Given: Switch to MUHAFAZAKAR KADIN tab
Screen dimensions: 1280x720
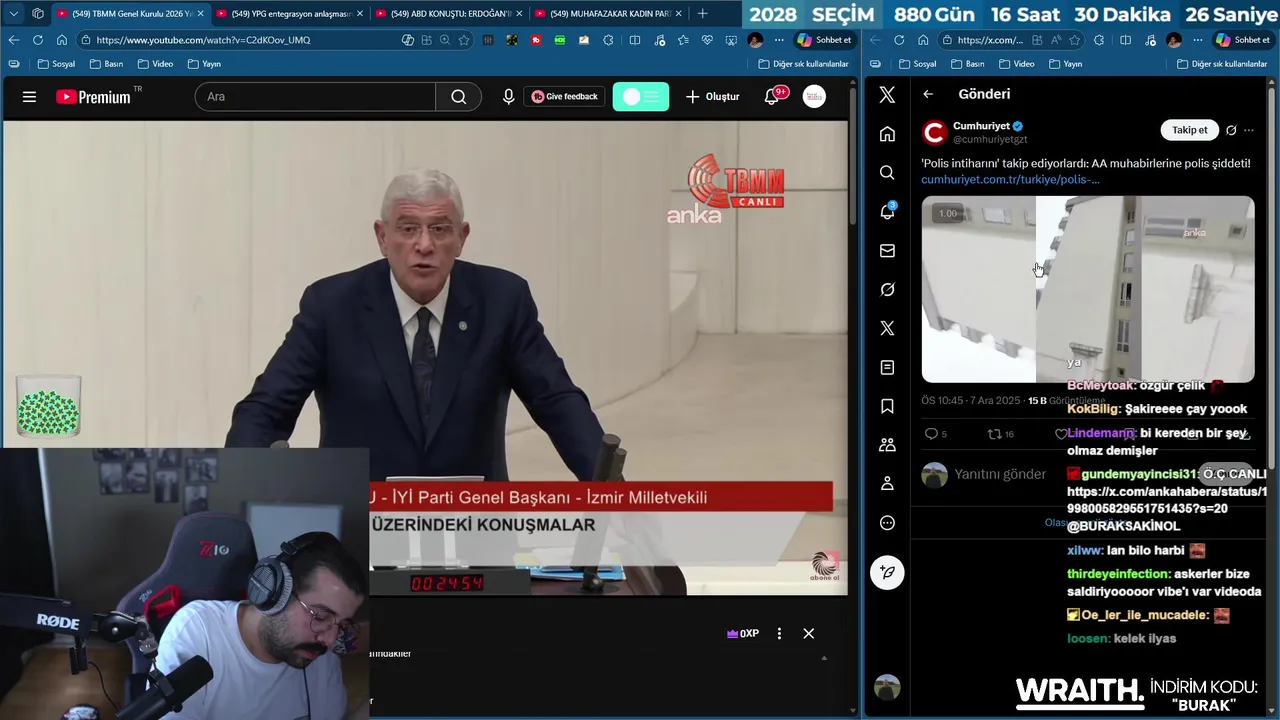Looking at the screenshot, I should pyautogui.click(x=607, y=13).
